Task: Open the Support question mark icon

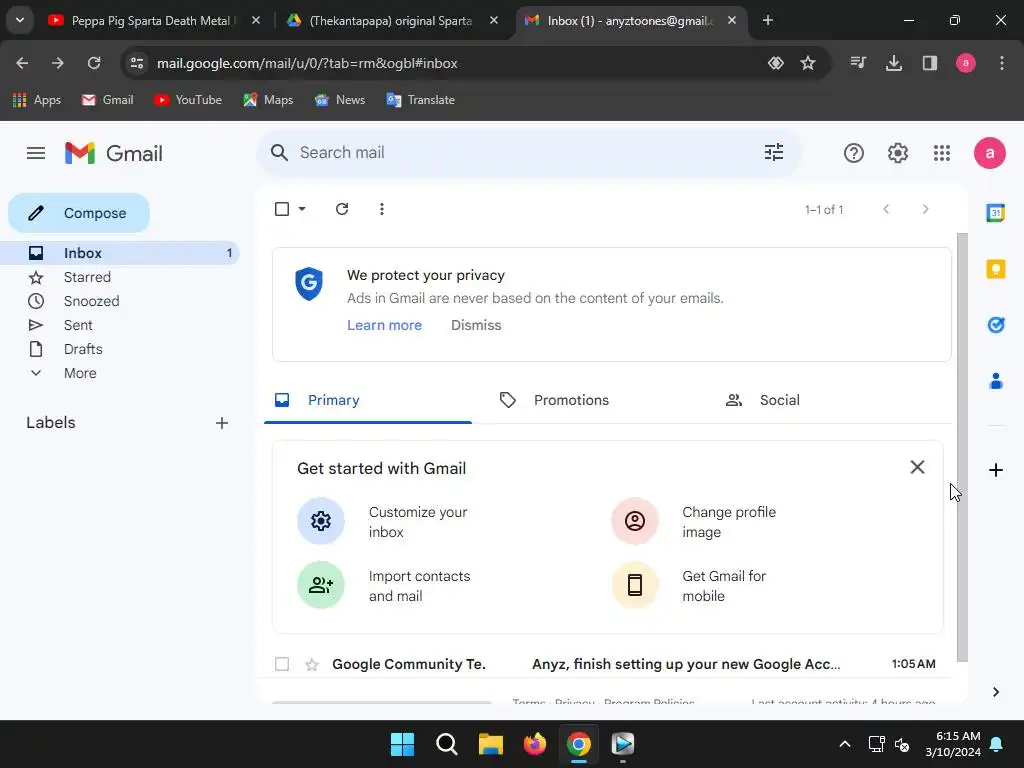Action: point(854,153)
